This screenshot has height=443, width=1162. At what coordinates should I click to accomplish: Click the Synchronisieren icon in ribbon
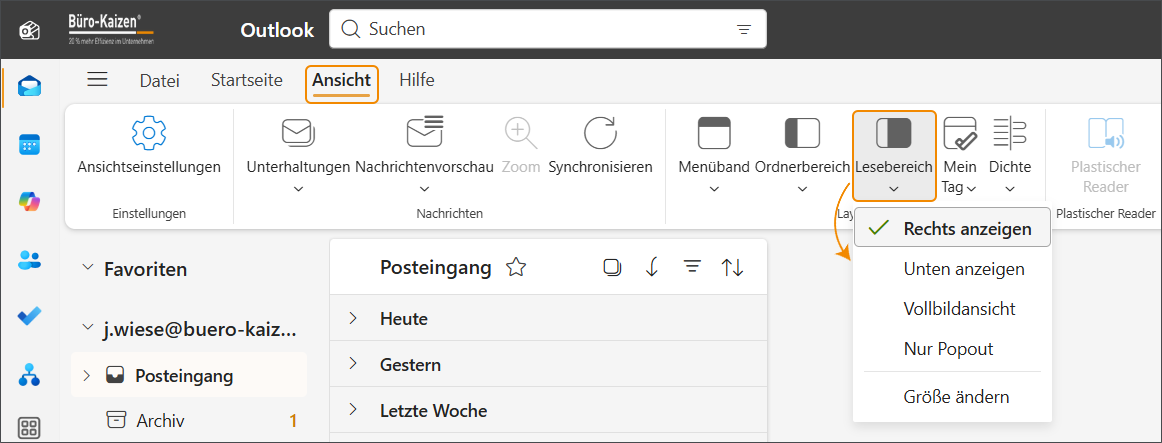(600, 133)
